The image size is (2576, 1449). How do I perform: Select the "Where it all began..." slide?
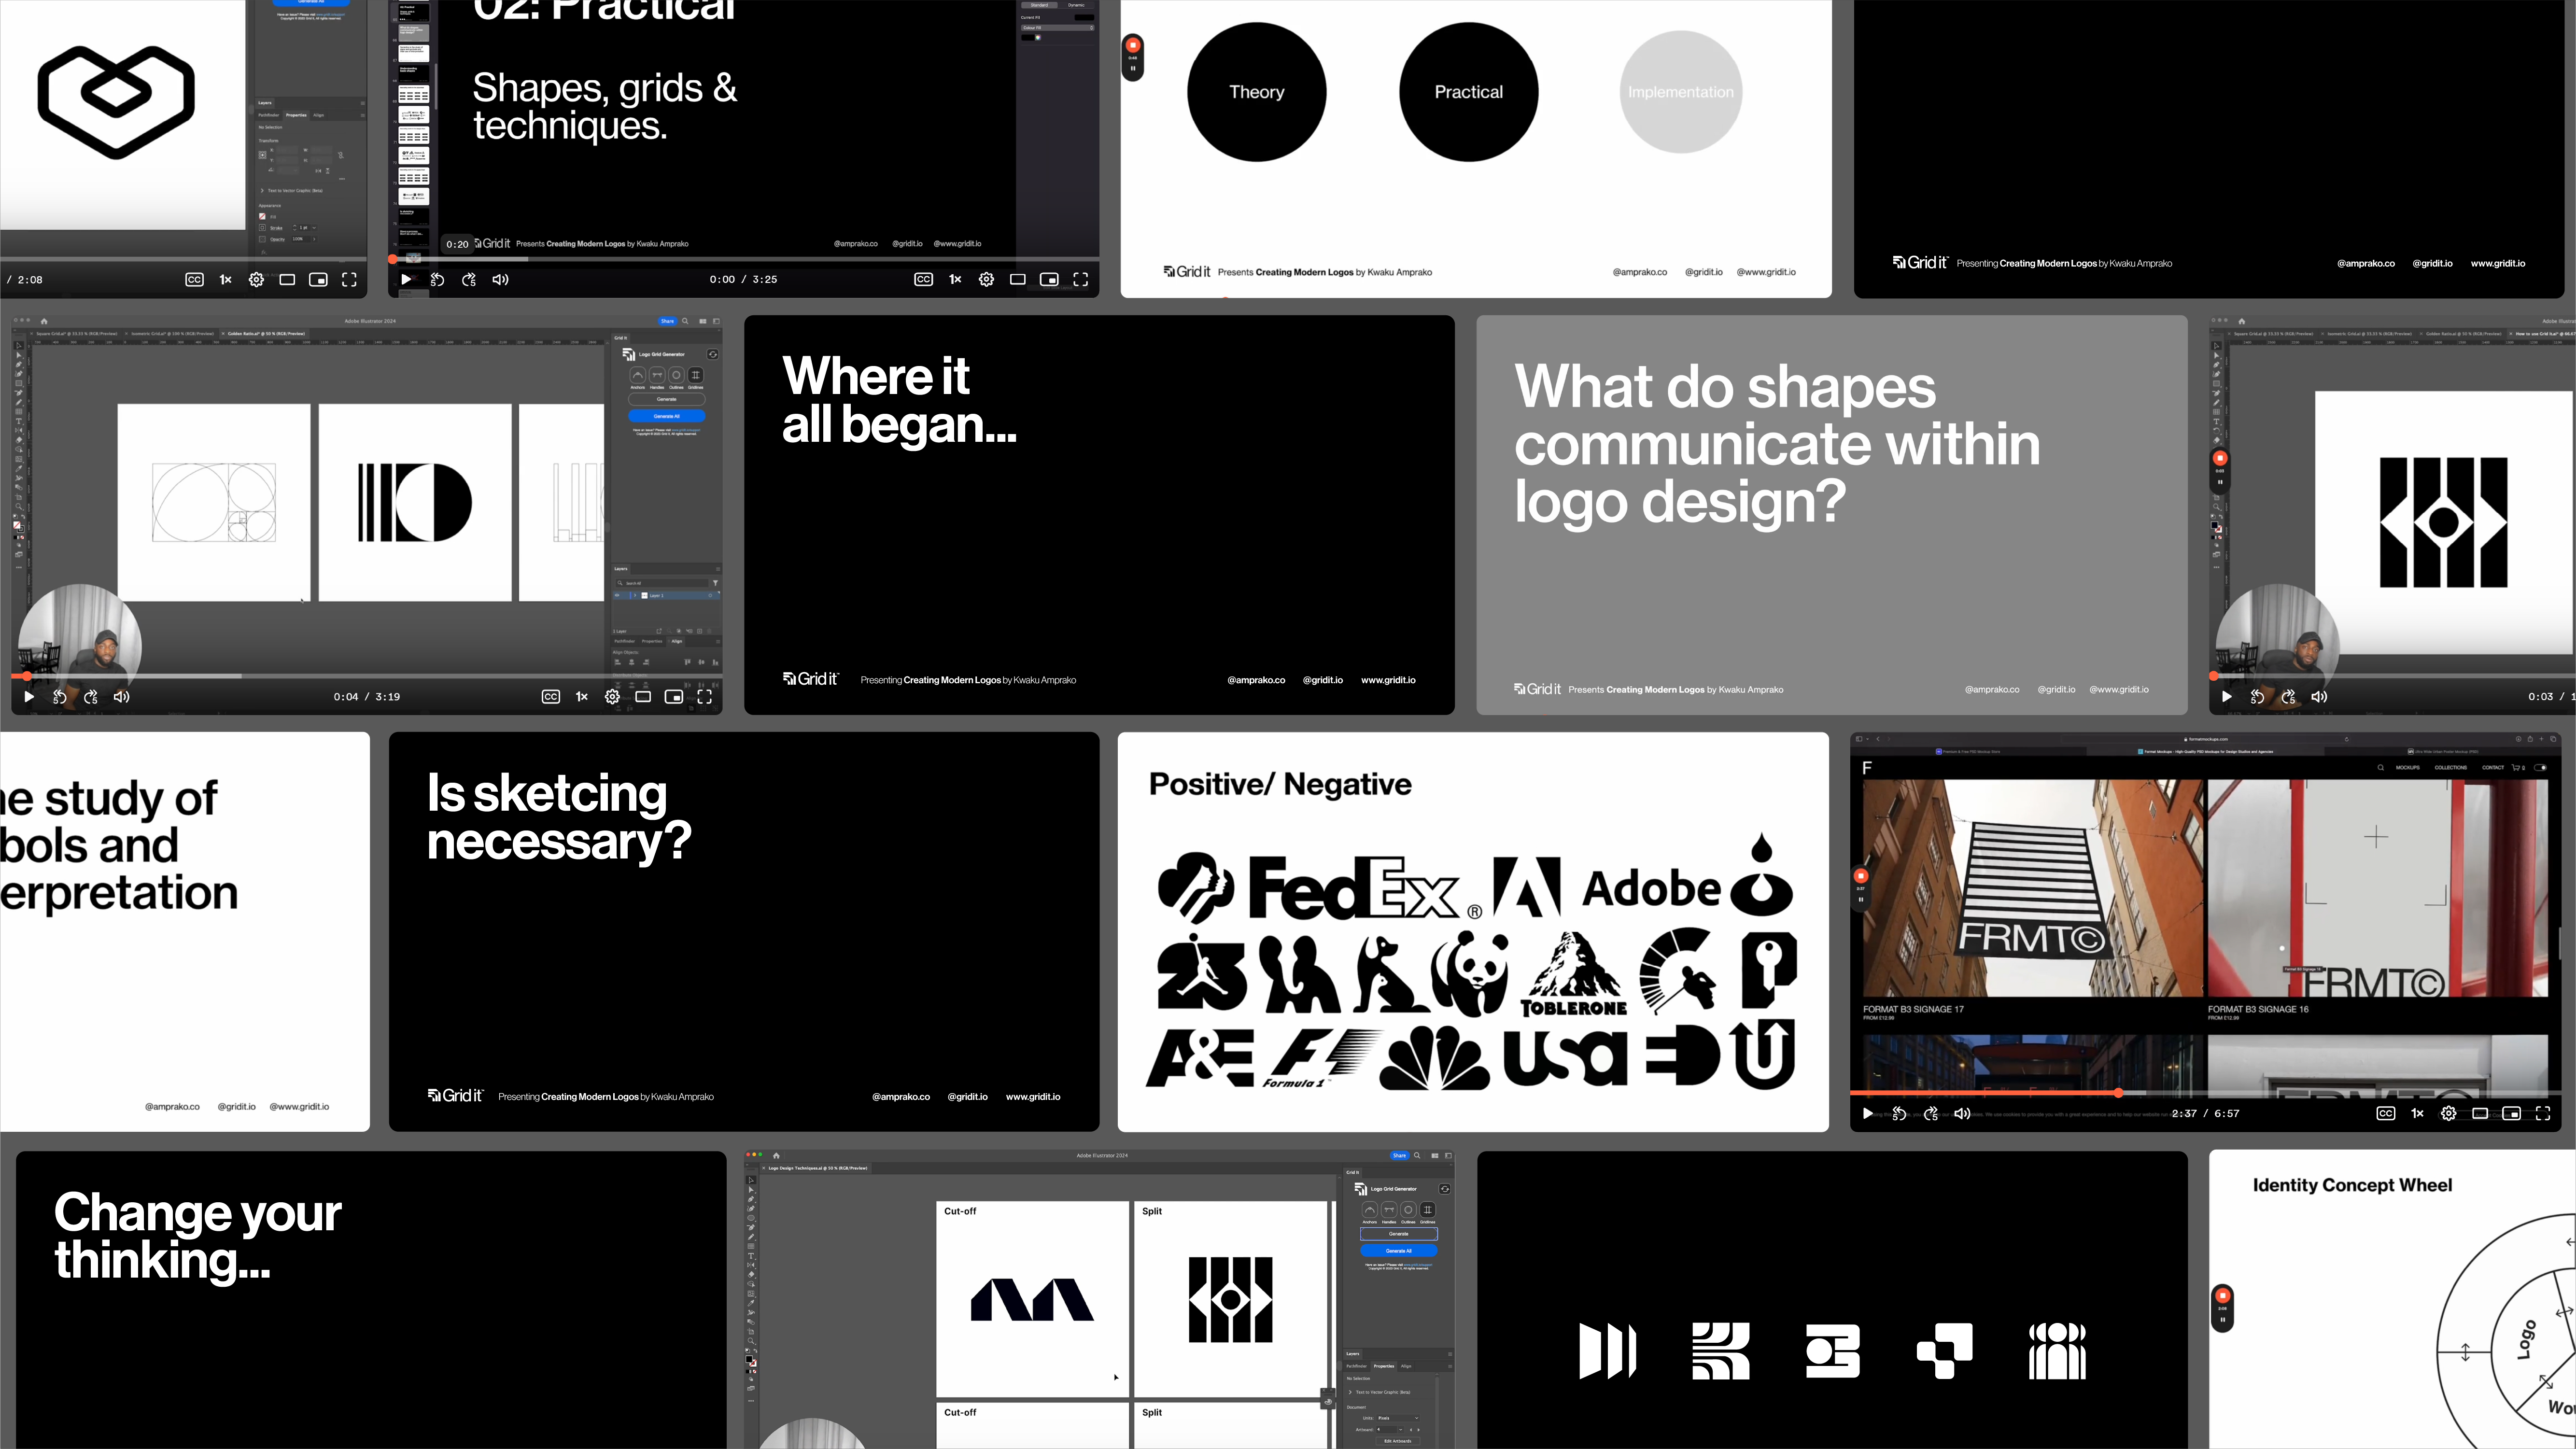coord(1099,515)
